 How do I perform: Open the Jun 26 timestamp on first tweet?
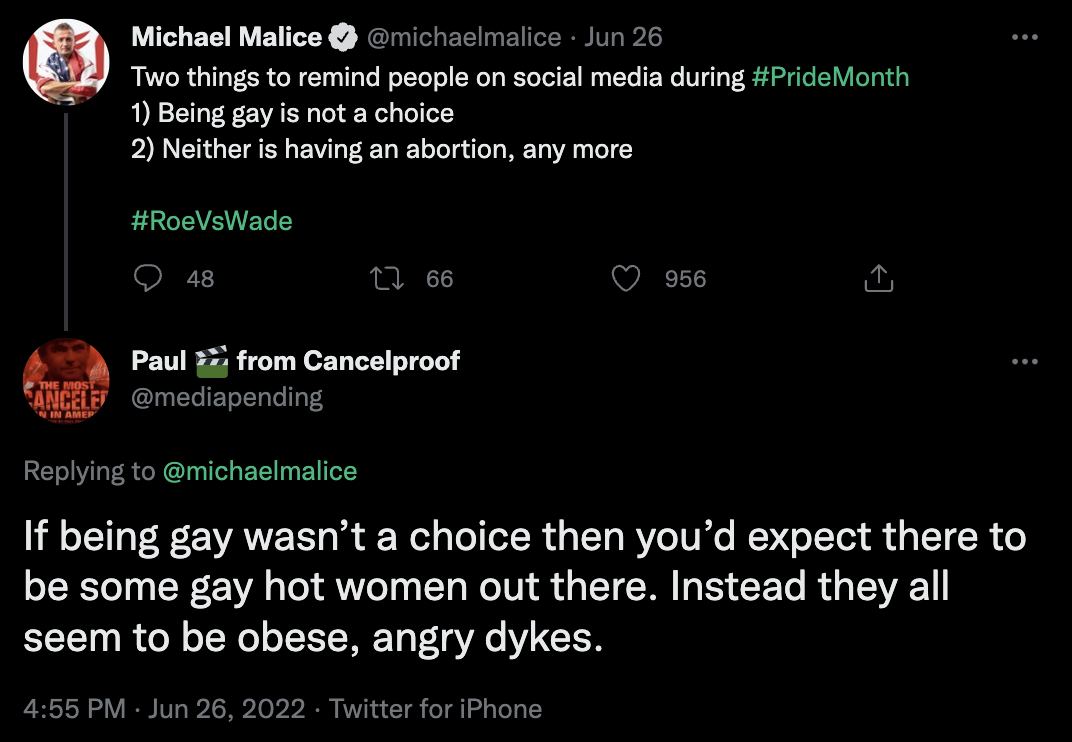623,38
